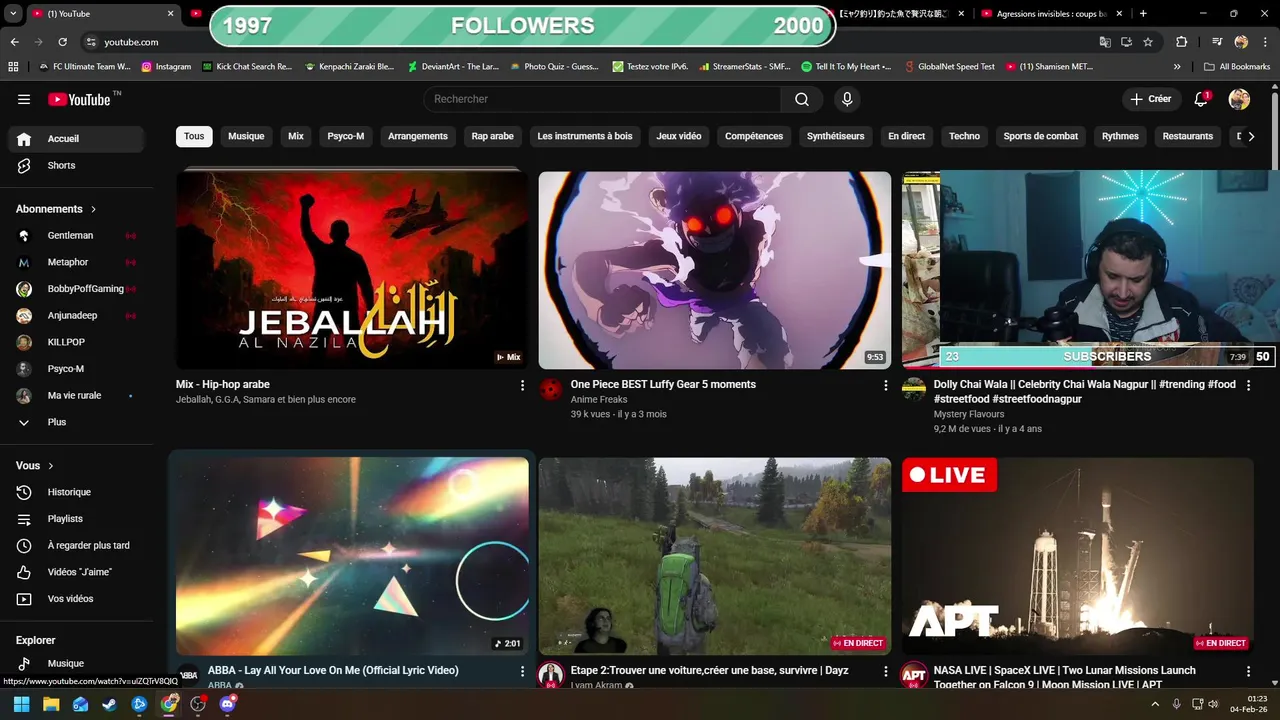1280x720 pixels.
Task: Open options for Dolly Chai Wala video
Action: pyautogui.click(x=1248, y=385)
